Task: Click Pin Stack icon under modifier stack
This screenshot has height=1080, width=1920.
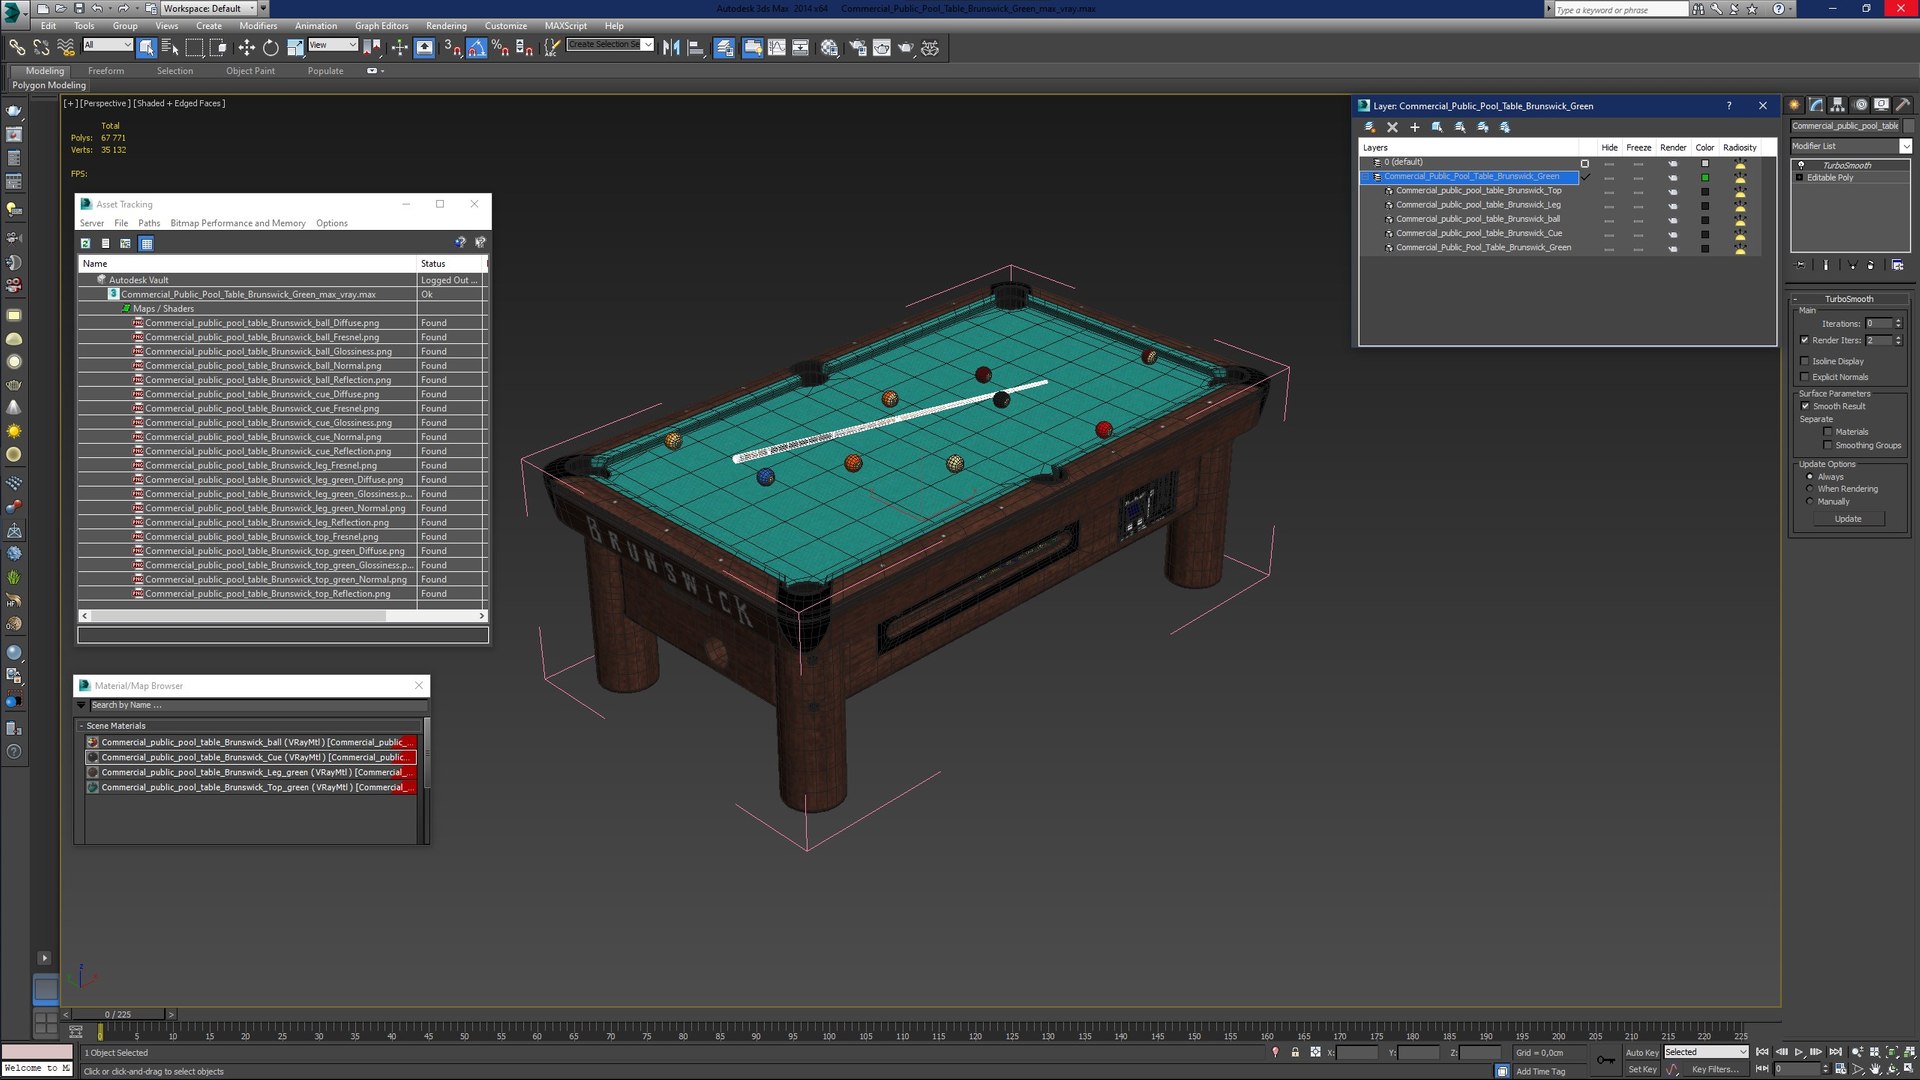Action: tap(1800, 265)
